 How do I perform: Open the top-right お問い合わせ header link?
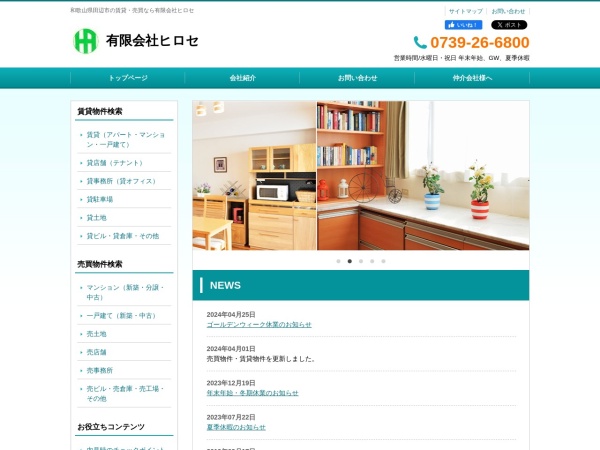(x=508, y=11)
